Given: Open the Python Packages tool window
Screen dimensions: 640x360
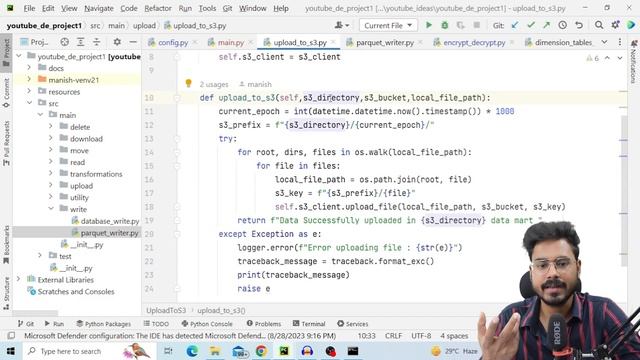Looking at the screenshot, I should 104,324.
